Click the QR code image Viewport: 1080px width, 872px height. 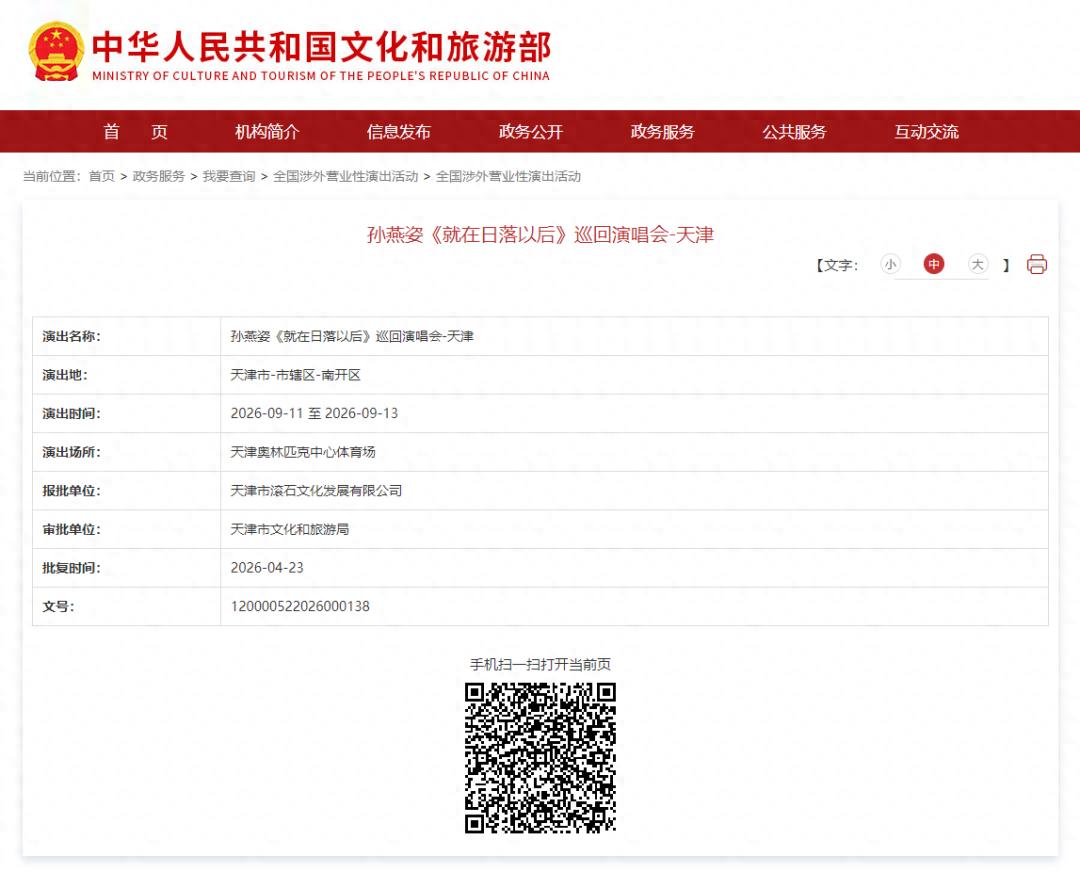coord(540,757)
